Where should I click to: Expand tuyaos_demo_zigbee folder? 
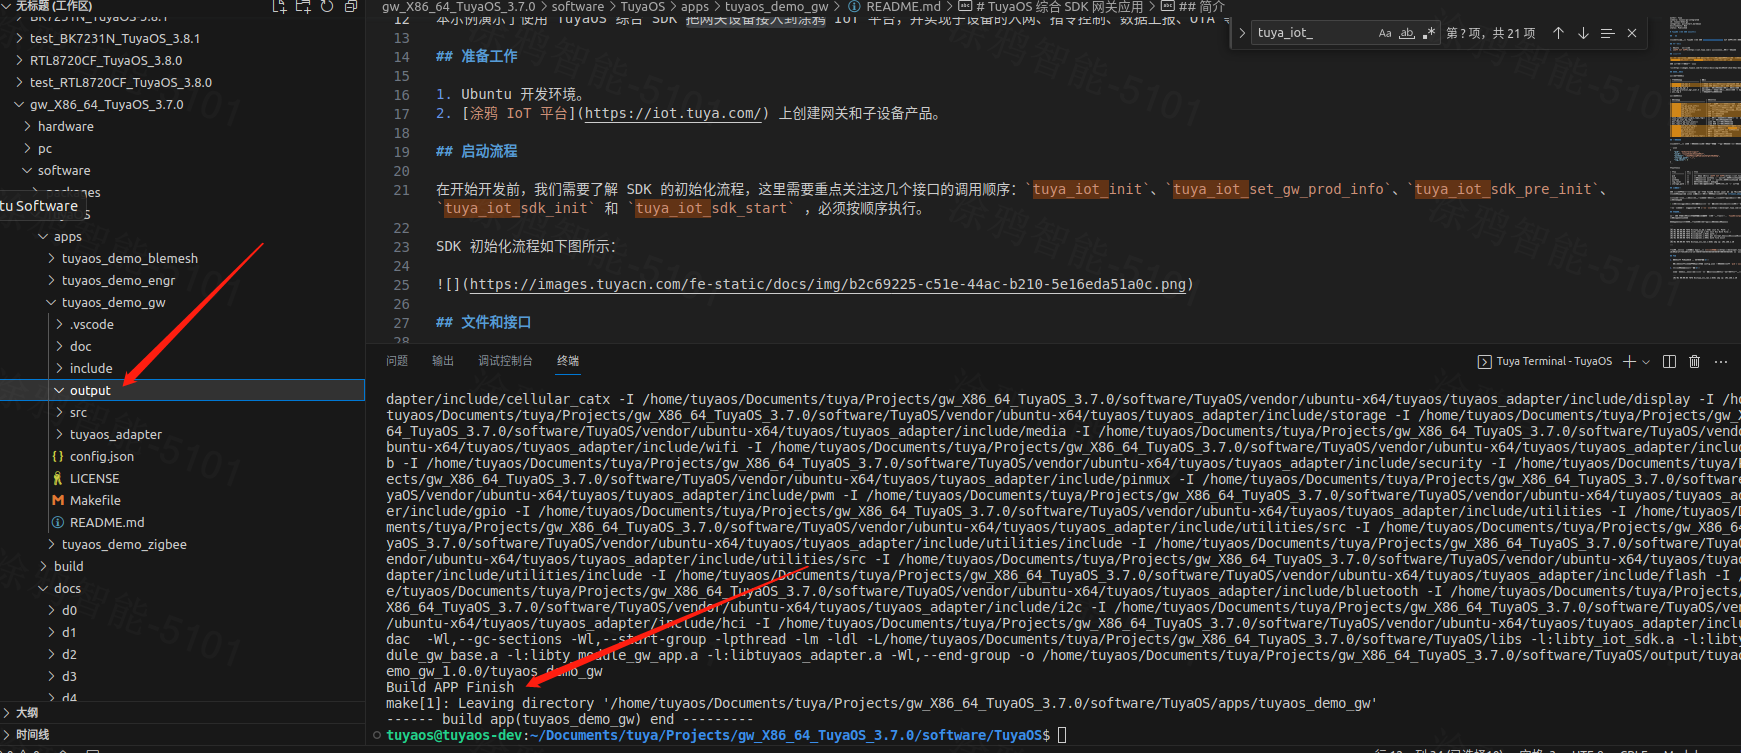coord(182,545)
